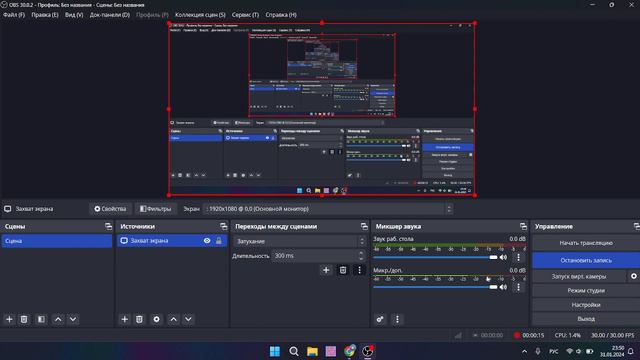
Task: Open taskbar Search icon
Action: coord(293,351)
